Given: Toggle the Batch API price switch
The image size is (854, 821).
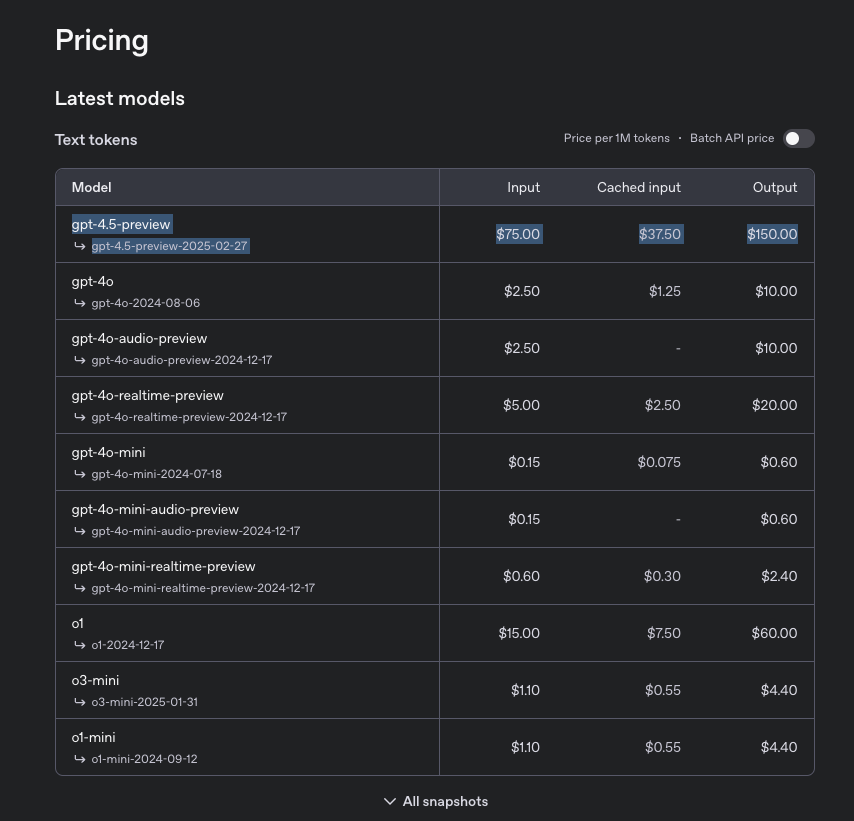Looking at the screenshot, I should 798,138.
